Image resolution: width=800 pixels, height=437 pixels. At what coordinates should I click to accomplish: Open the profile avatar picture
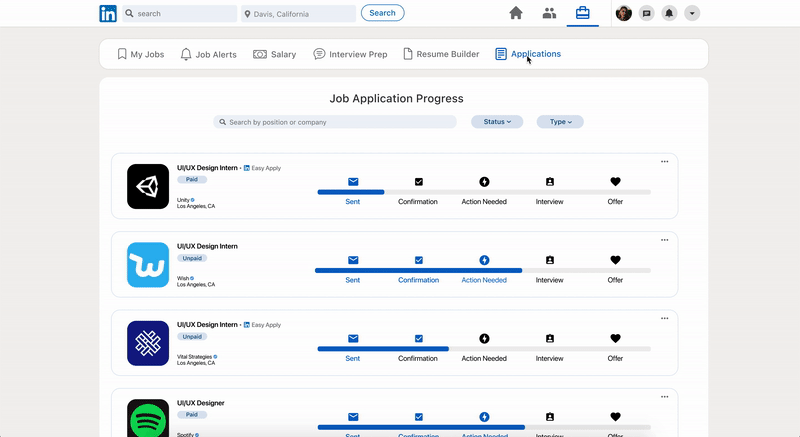click(x=623, y=13)
